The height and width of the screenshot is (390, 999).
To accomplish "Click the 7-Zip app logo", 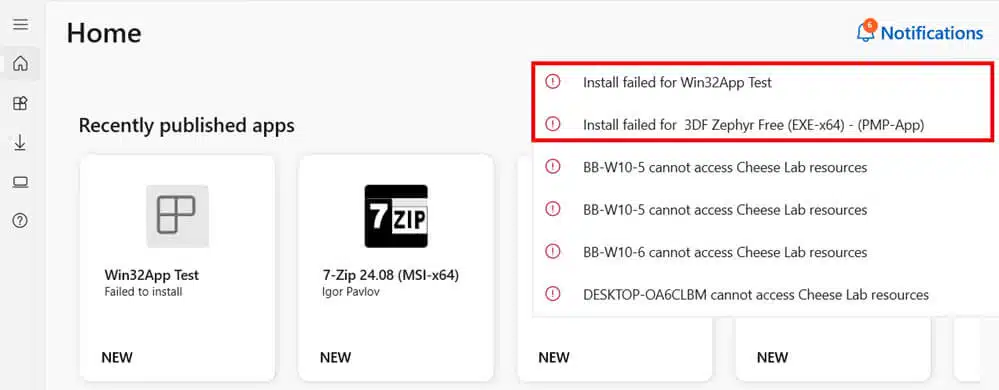I will (396, 216).
